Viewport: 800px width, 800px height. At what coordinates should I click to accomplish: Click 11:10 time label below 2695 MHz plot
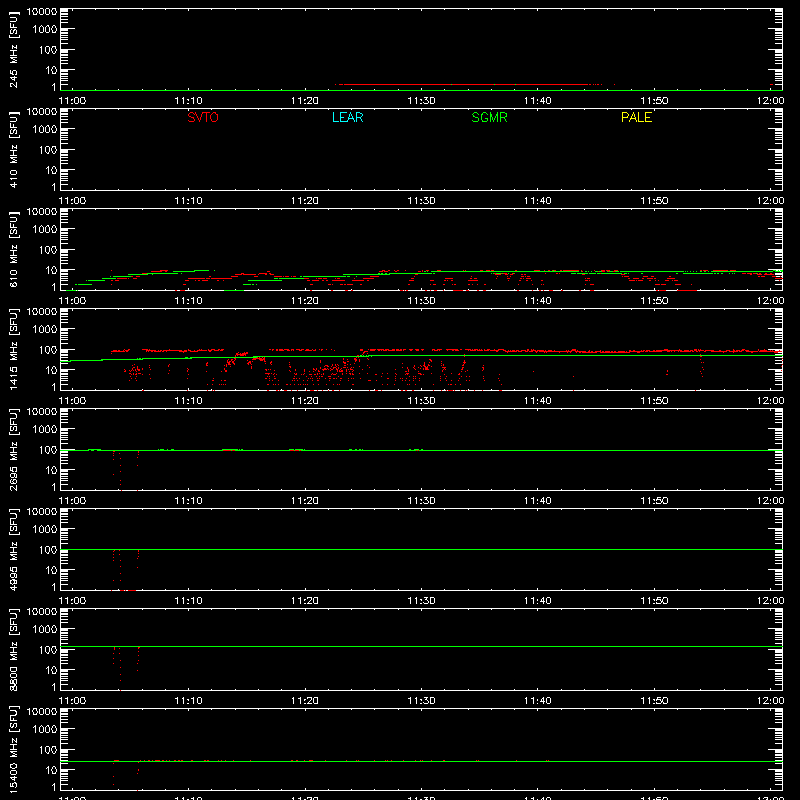[x=188, y=501]
